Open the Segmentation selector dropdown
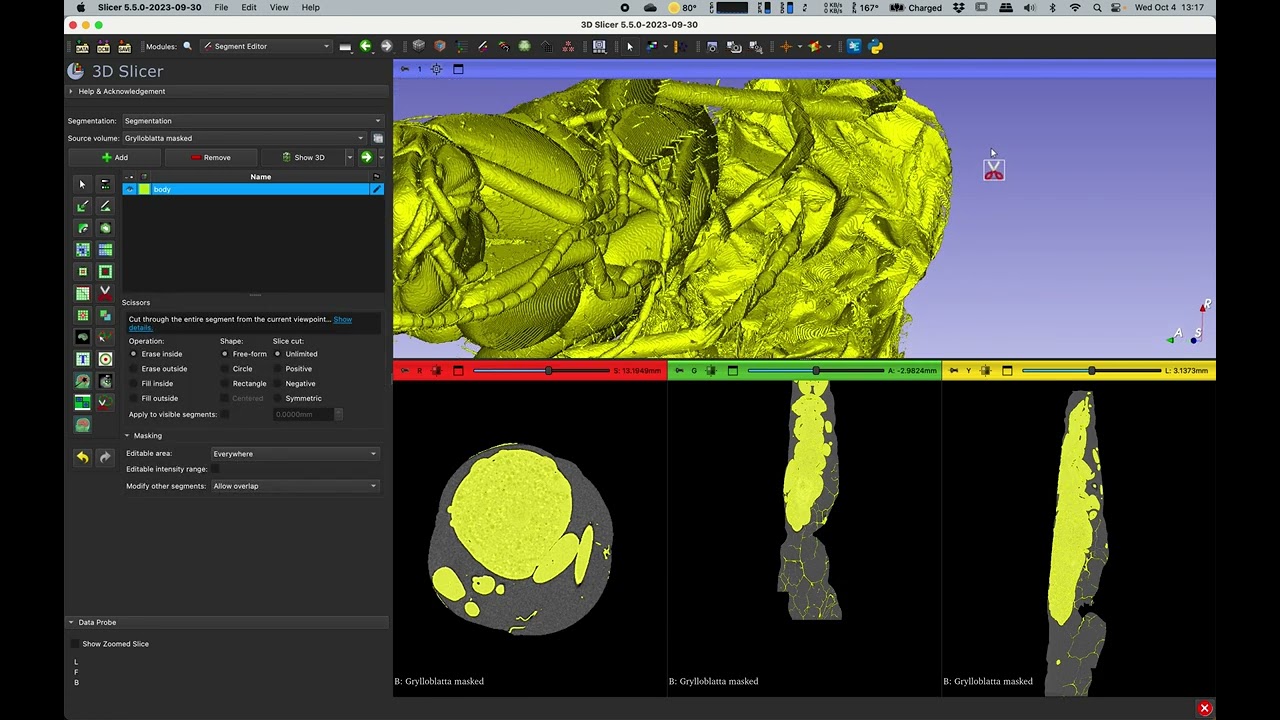This screenshot has width=1280, height=720. (x=252, y=121)
